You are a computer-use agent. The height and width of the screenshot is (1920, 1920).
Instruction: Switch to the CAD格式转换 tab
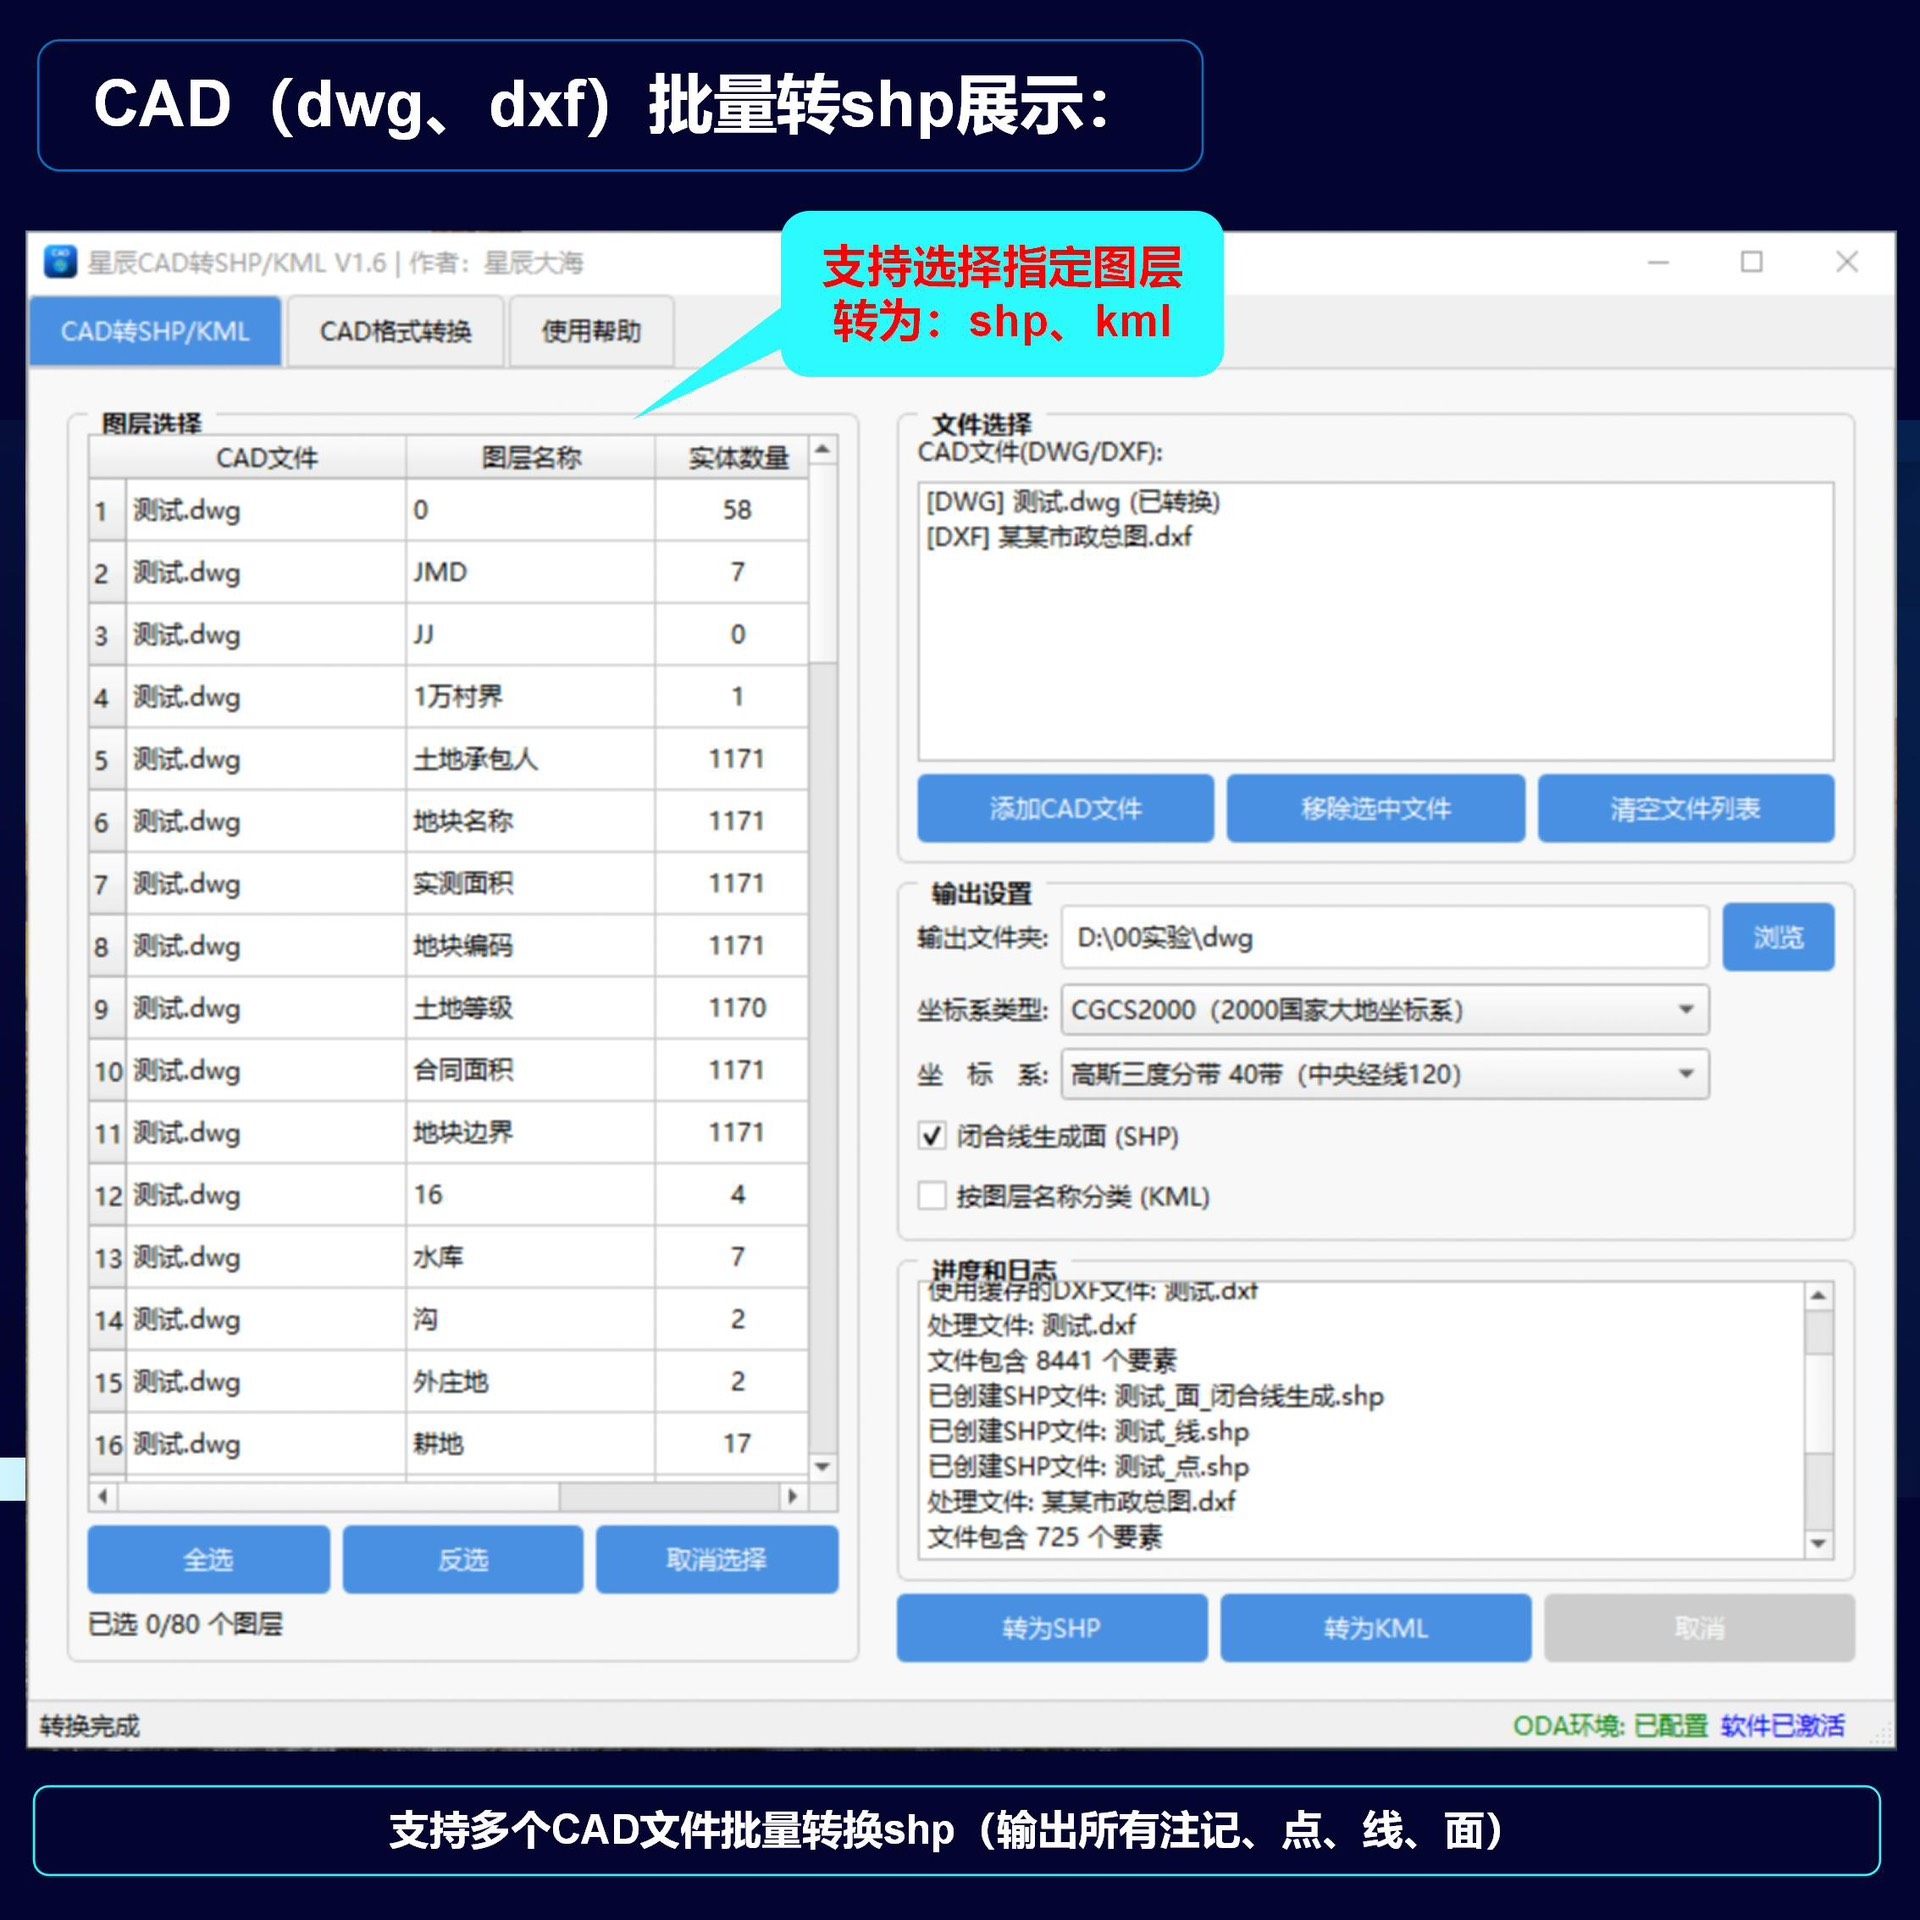tap(395, 331)
